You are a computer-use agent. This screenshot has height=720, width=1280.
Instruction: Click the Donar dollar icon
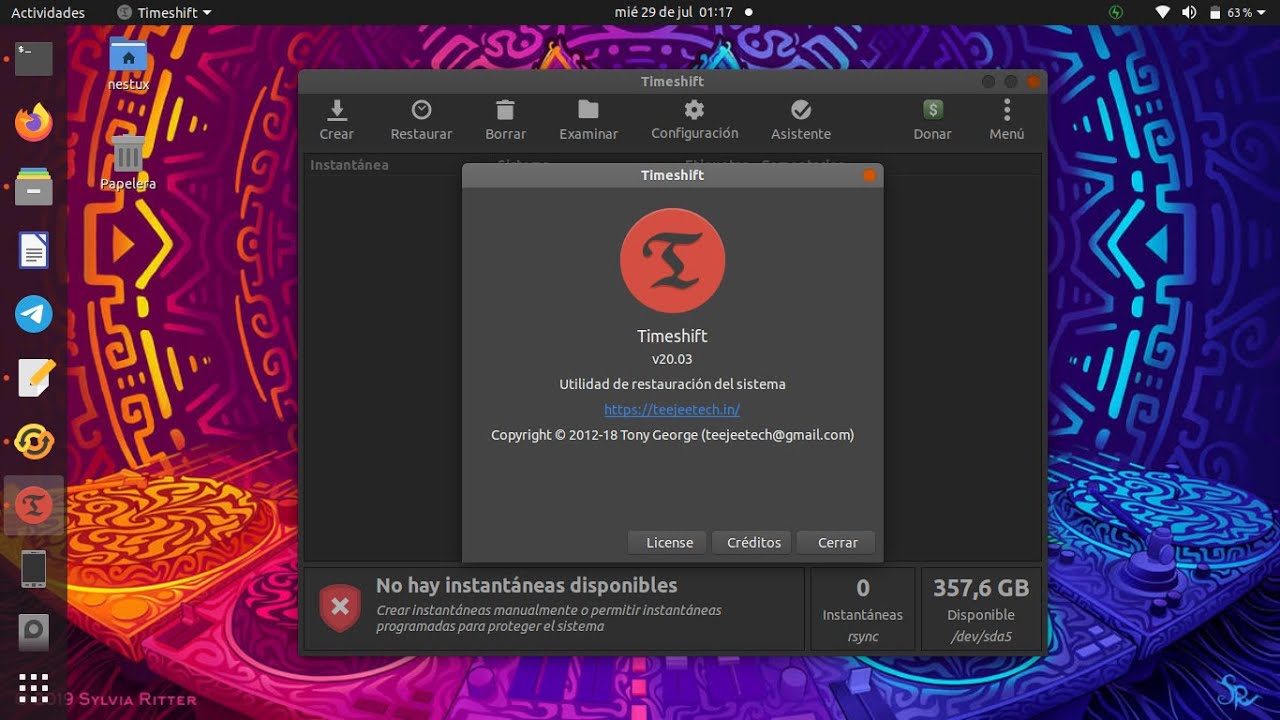[932, 109]
